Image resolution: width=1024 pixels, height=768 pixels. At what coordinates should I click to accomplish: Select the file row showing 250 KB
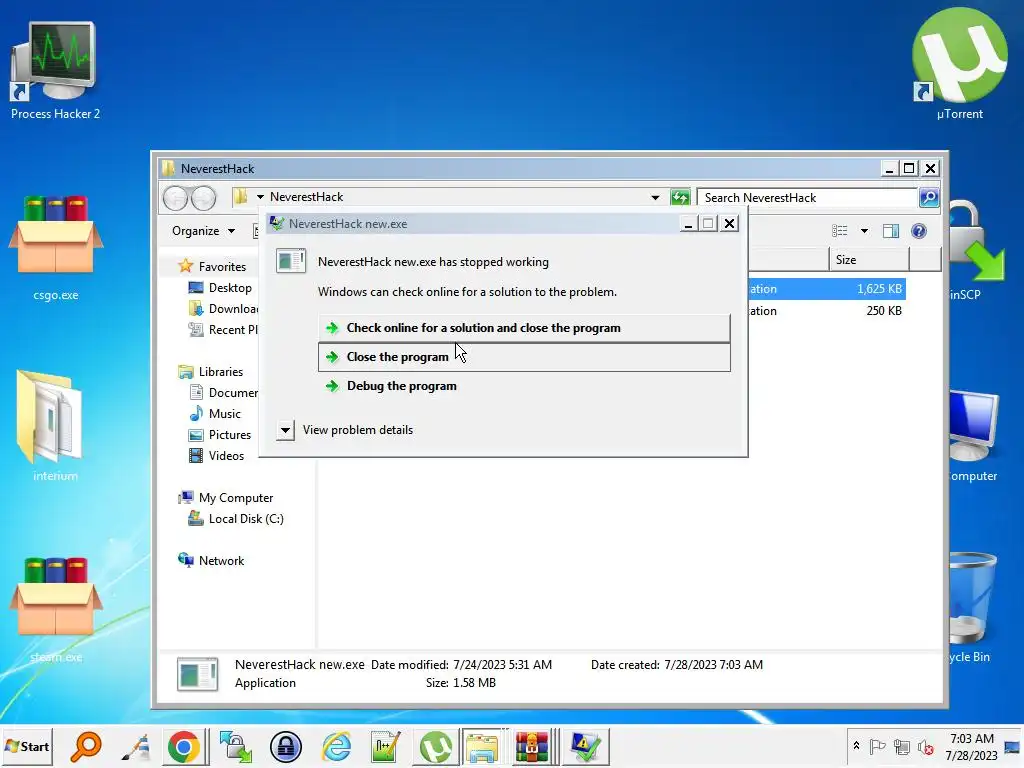coord(827,311)
